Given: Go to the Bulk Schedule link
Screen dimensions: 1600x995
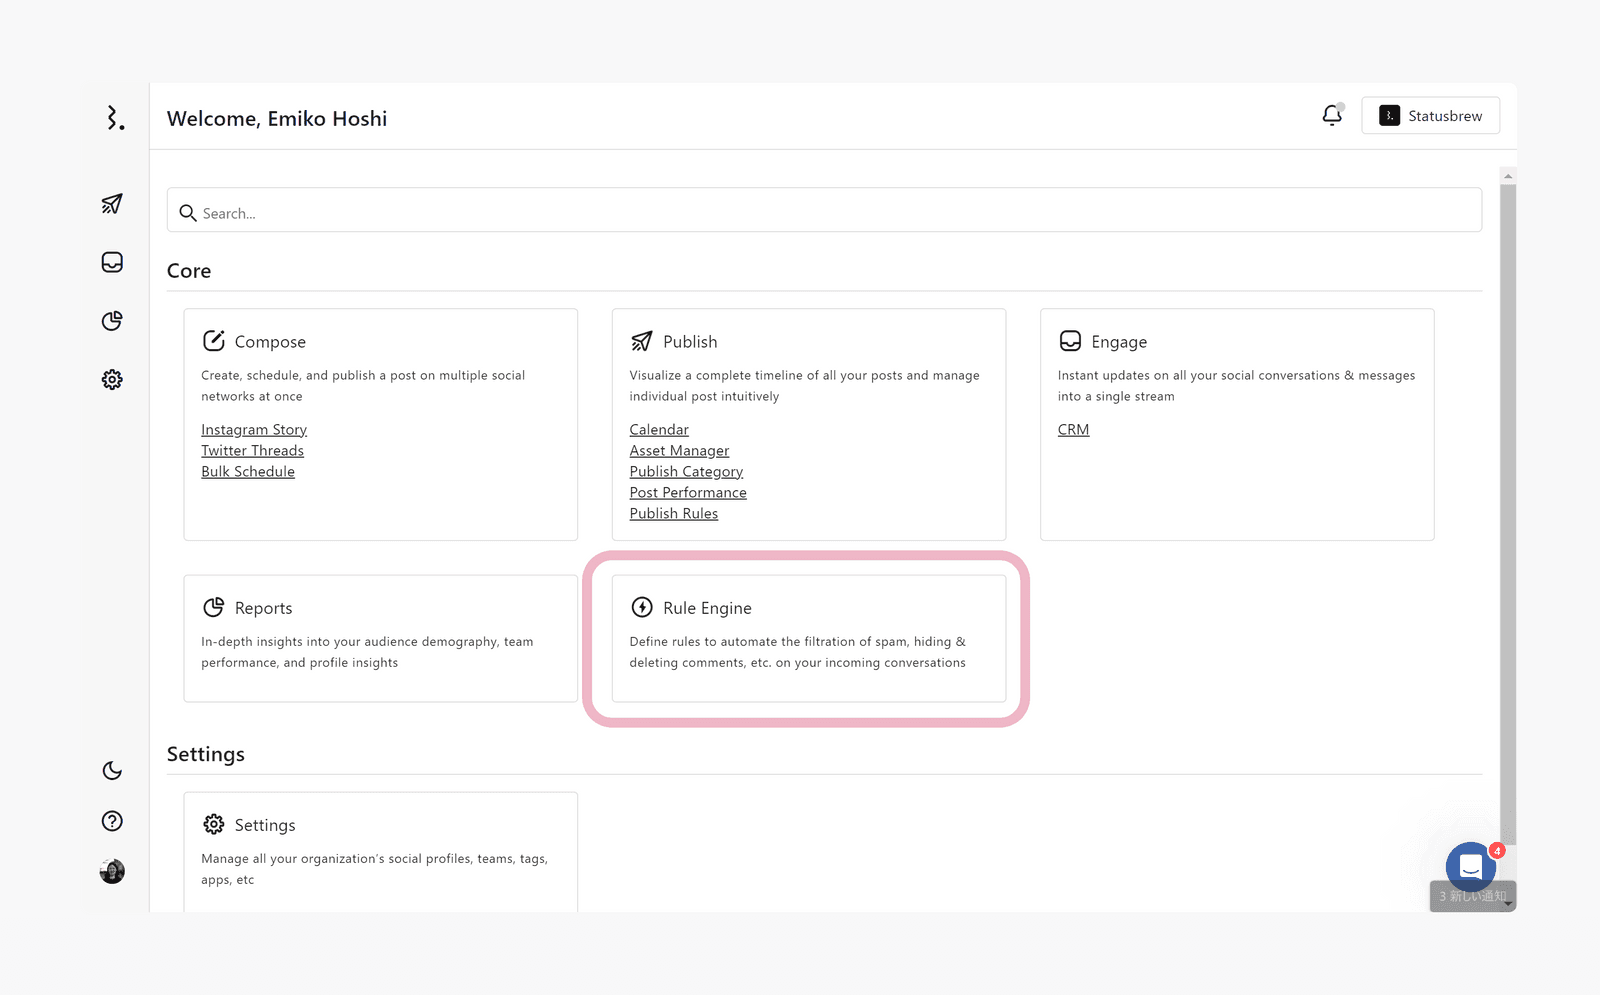Looking at the screenshot, I should coord(248,472).
